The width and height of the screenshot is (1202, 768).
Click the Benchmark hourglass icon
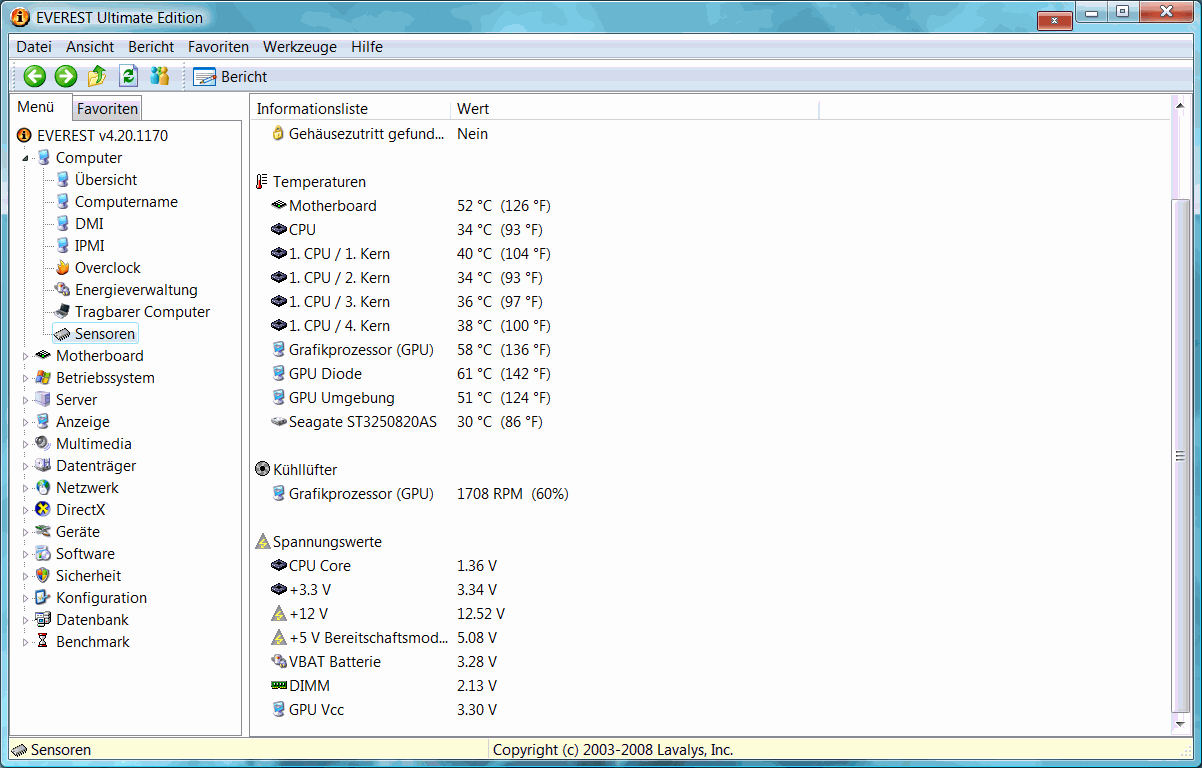click(43, 642)
